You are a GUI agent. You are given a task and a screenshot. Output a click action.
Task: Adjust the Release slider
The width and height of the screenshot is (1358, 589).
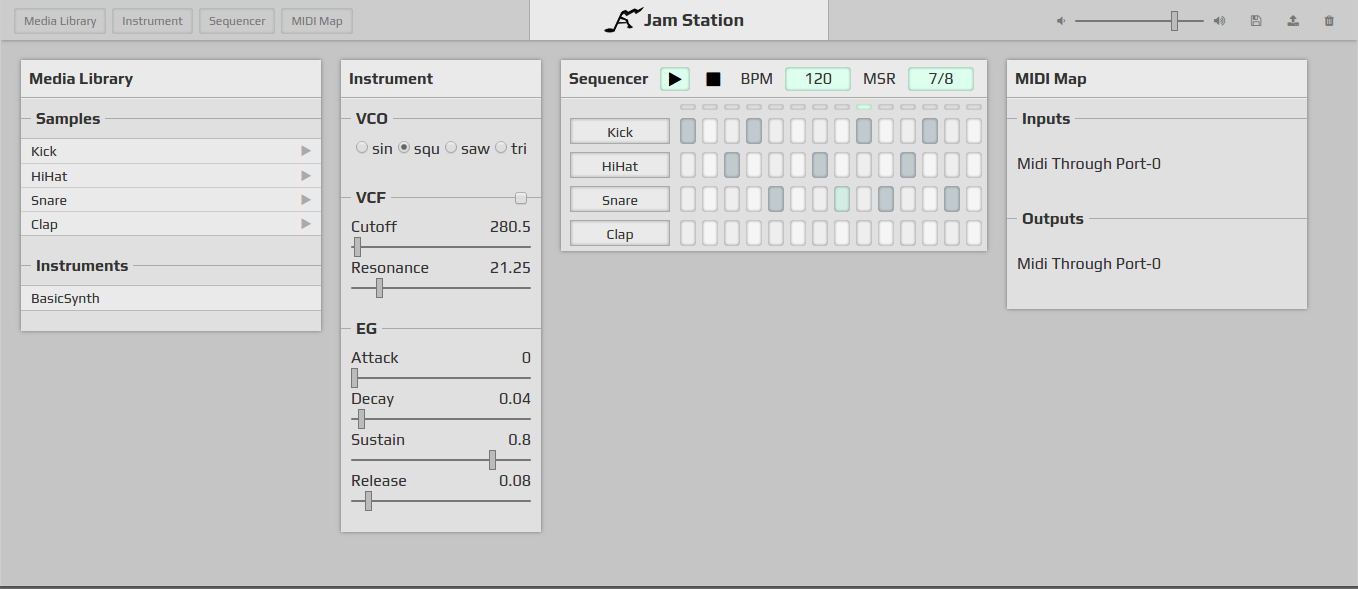pos(441,501)
